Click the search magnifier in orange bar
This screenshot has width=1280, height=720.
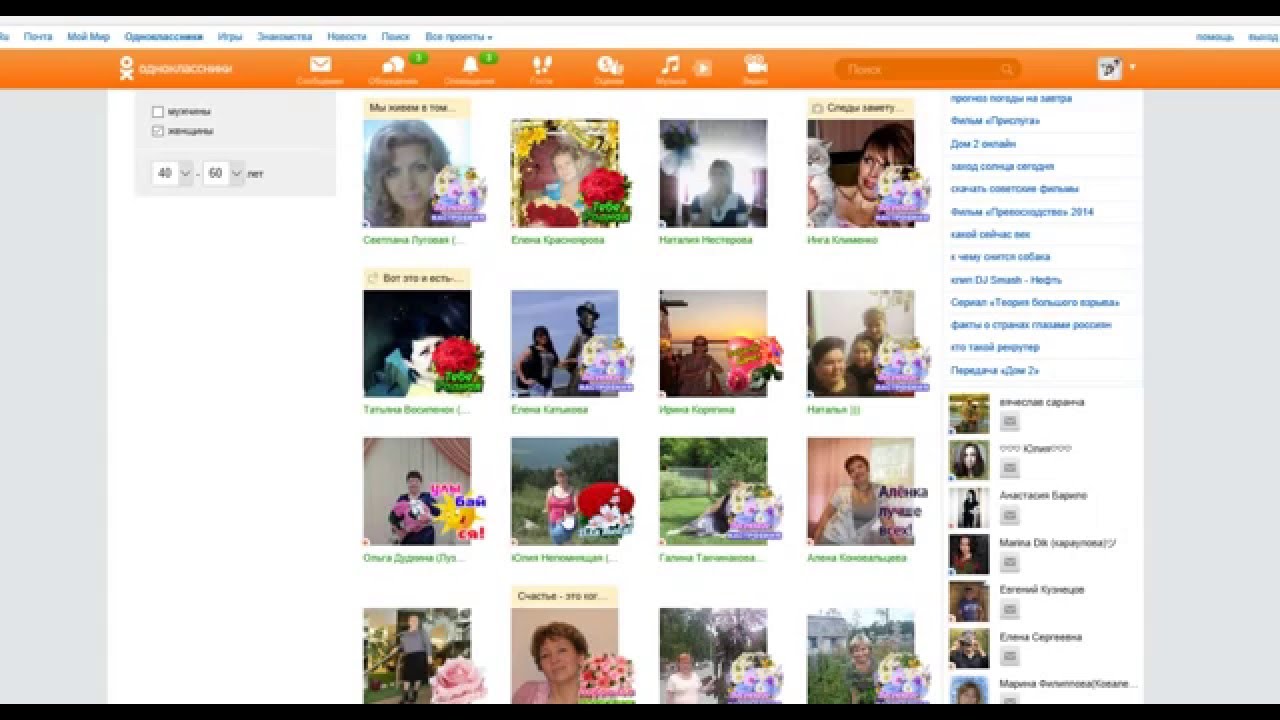pyautogui.click(x=1007, y=69)
